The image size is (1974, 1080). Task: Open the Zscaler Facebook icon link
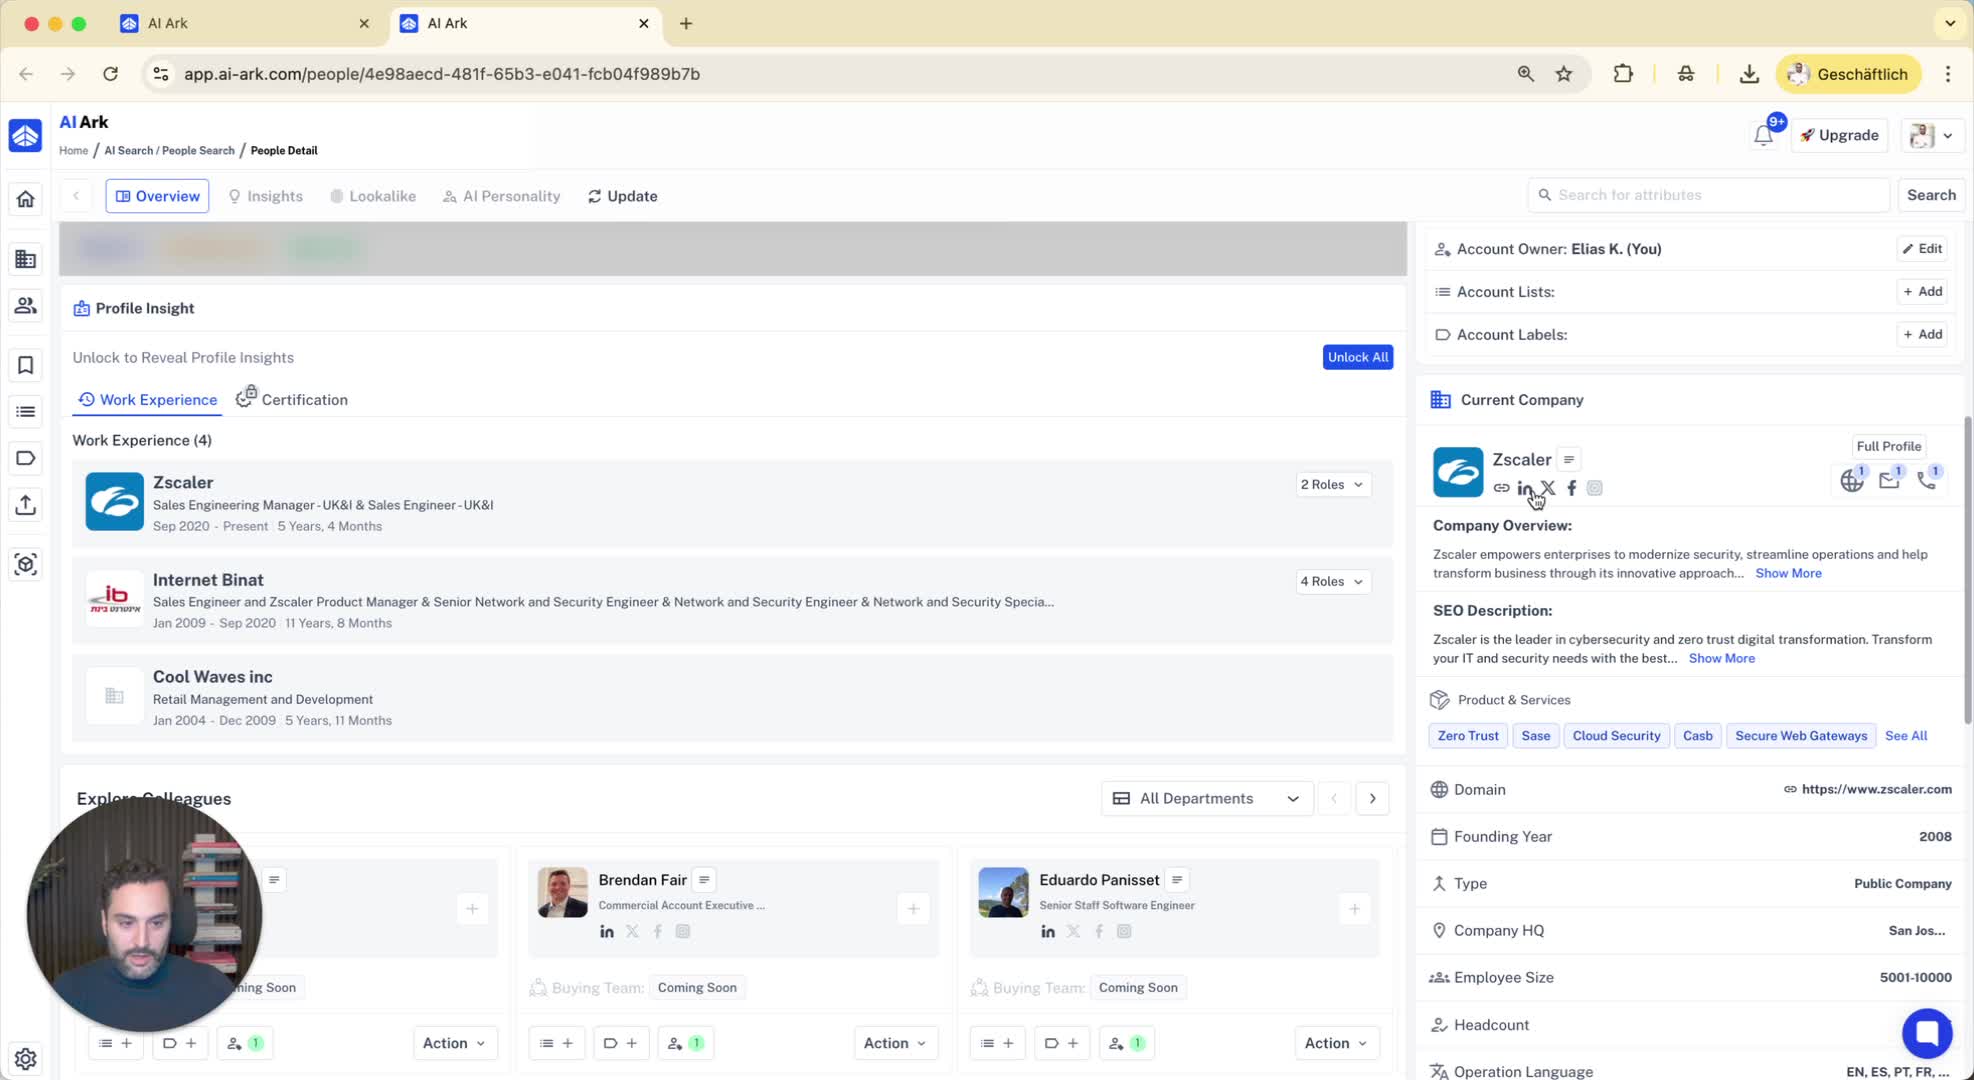(x=1571, y=488)
